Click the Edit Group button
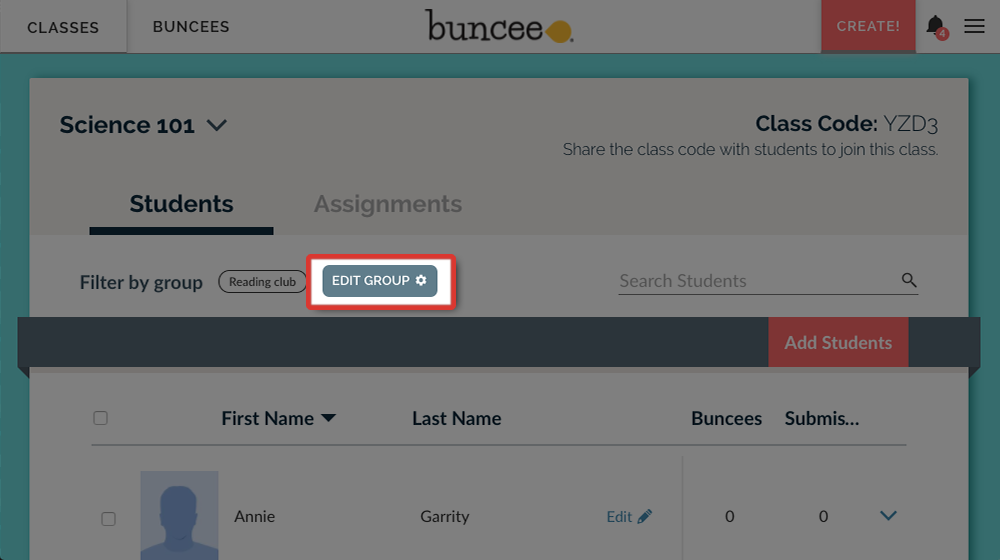This screenshot has height=560, width=1000. [x=380, y=281]
